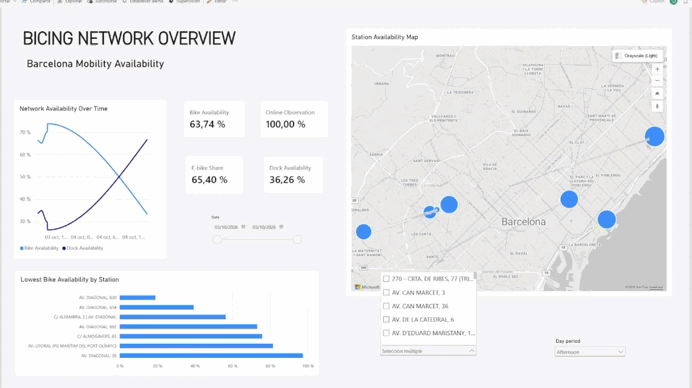The image size is (692, 388).
Task: Click the map locate-me compass icon
Action: coord(657,106)
